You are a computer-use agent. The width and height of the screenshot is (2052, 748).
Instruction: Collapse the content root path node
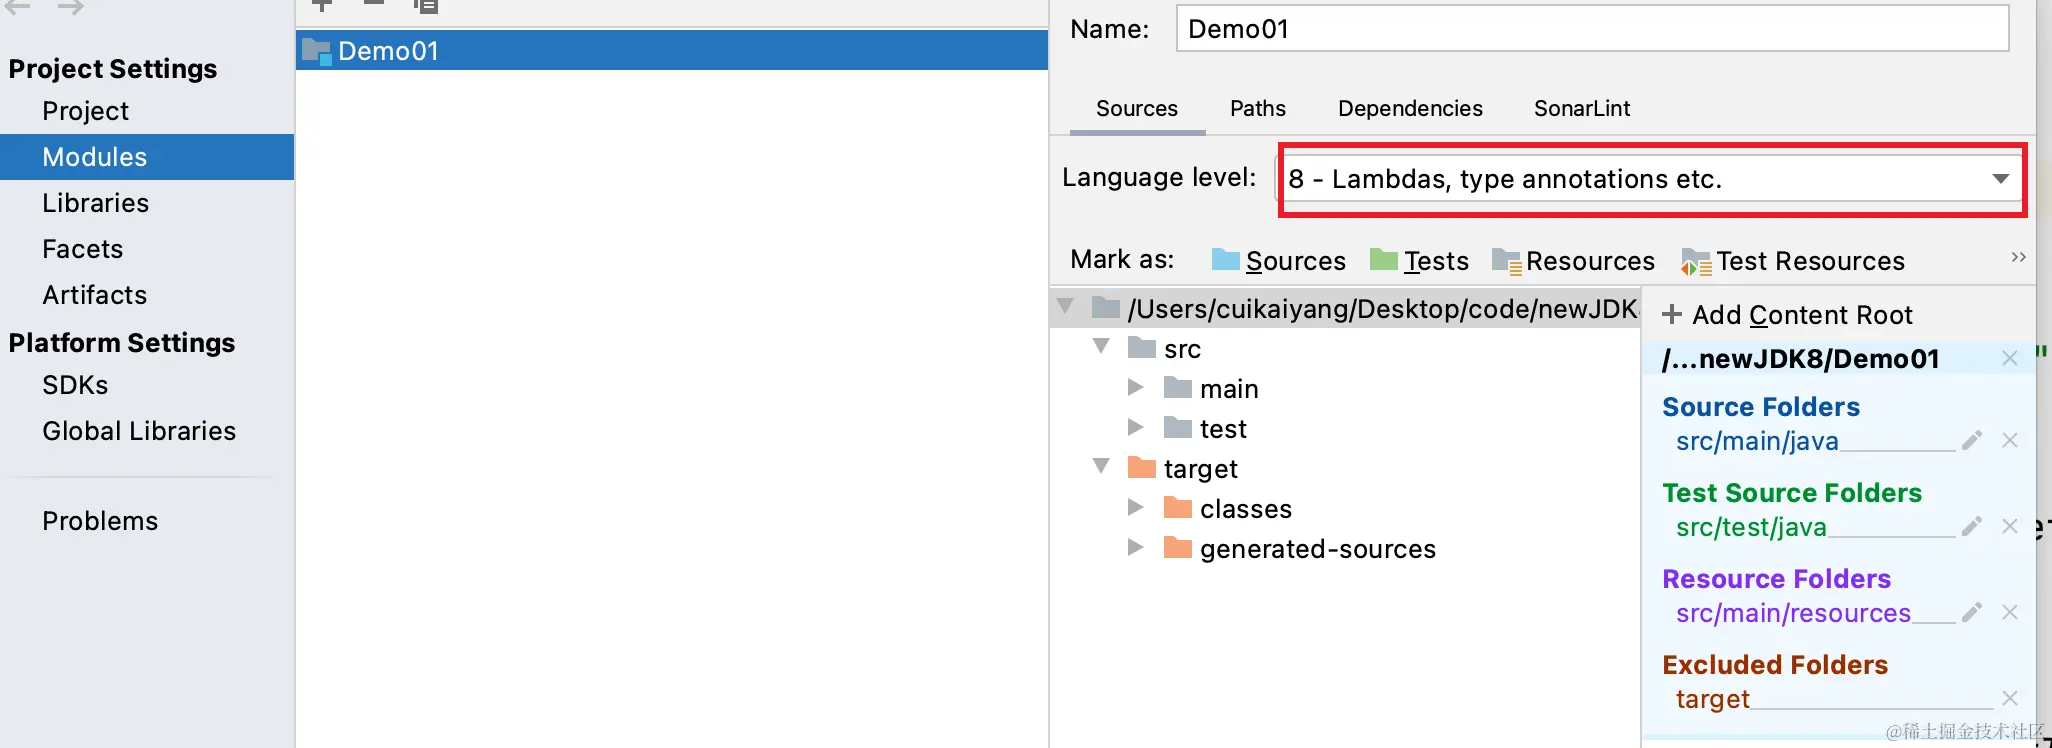point(1065,306)
